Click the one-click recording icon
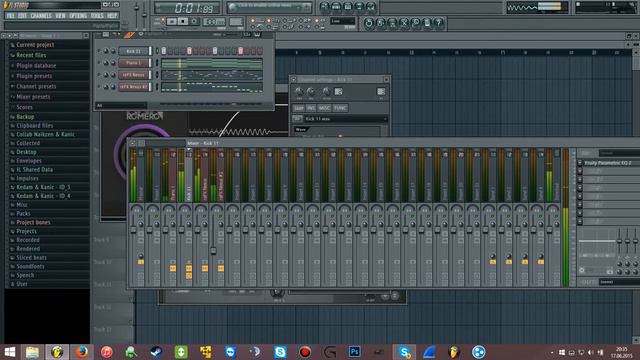640x360 pixels. [x=416, y=23]
